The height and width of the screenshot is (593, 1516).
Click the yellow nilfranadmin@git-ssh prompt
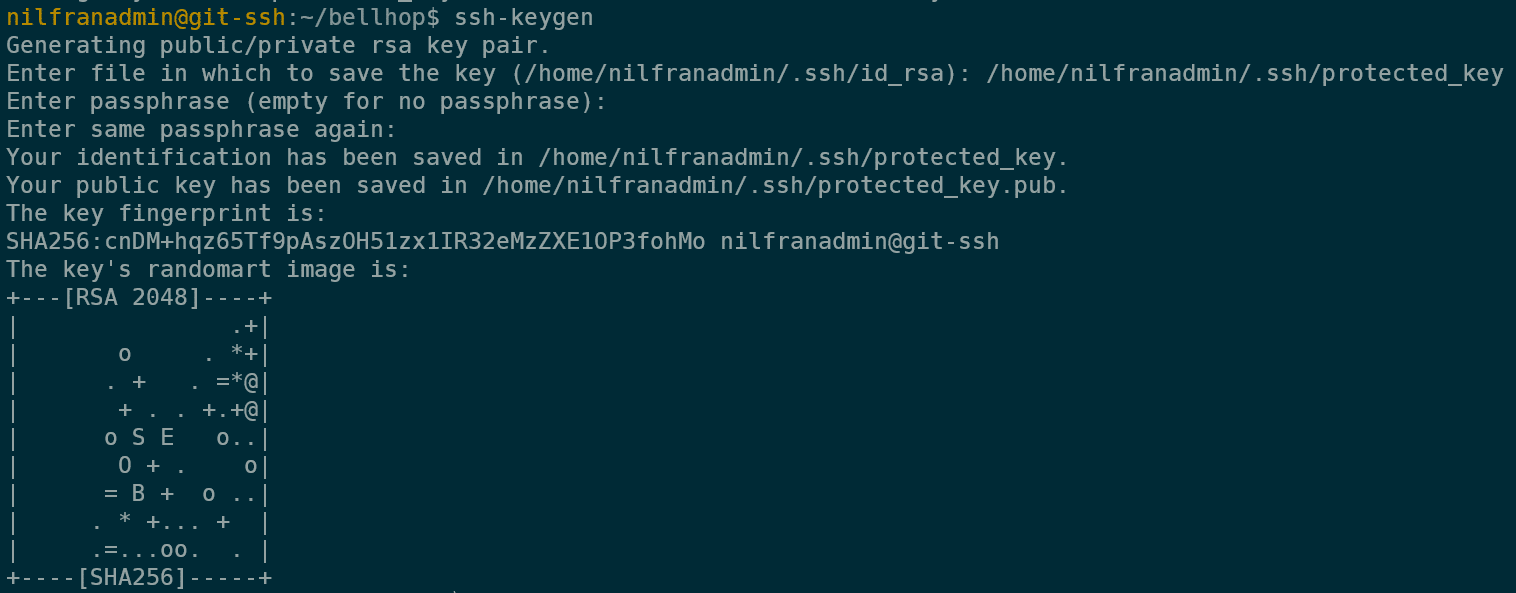coord(146,17)
